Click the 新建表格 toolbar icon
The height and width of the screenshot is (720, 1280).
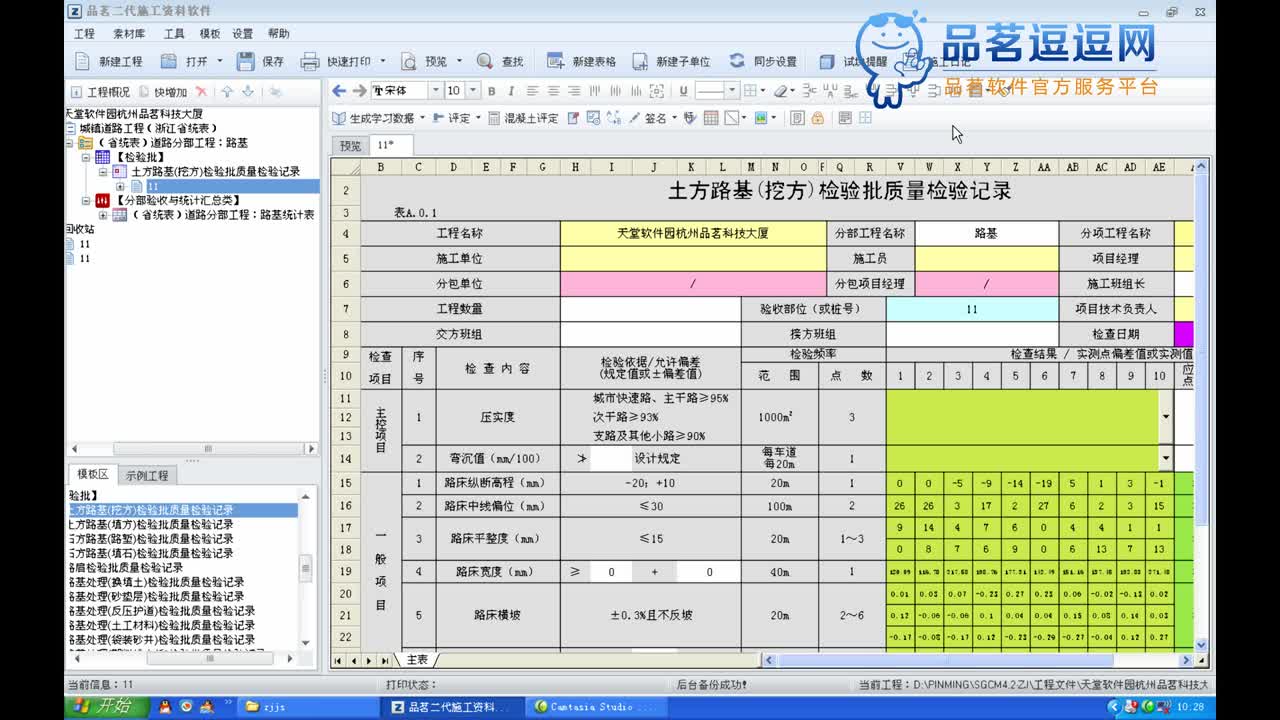tap(555, 61)
